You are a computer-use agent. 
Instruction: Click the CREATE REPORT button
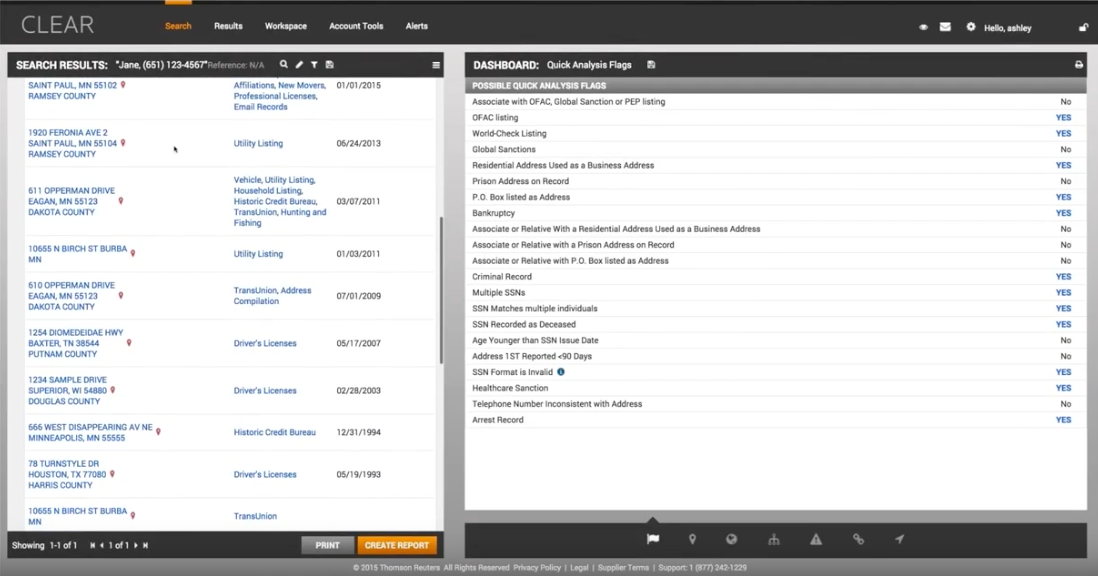[396, 545]
